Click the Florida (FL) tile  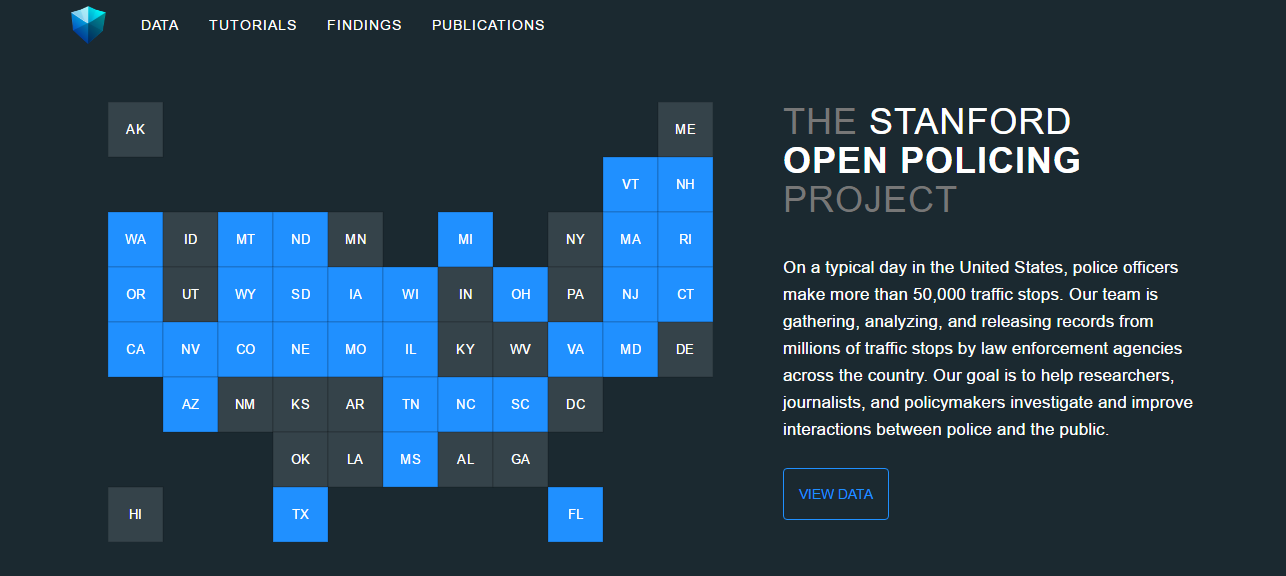pyautogui.click(x=575, y=514)
